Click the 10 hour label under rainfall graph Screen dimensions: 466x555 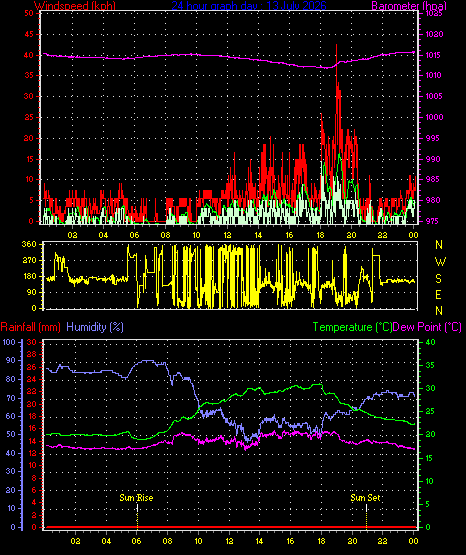point(199,541)
